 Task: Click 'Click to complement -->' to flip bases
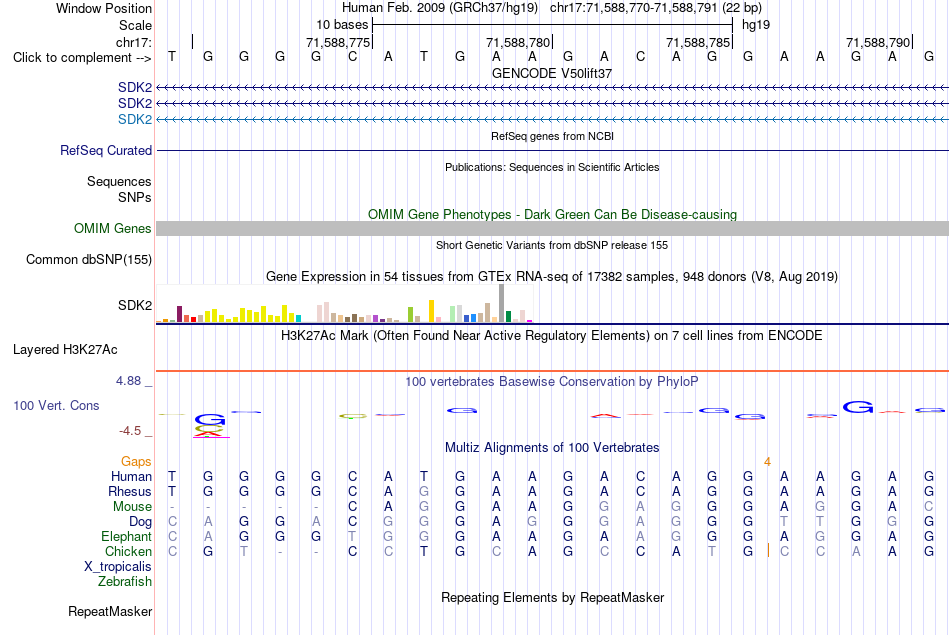(x=82, y=58)
